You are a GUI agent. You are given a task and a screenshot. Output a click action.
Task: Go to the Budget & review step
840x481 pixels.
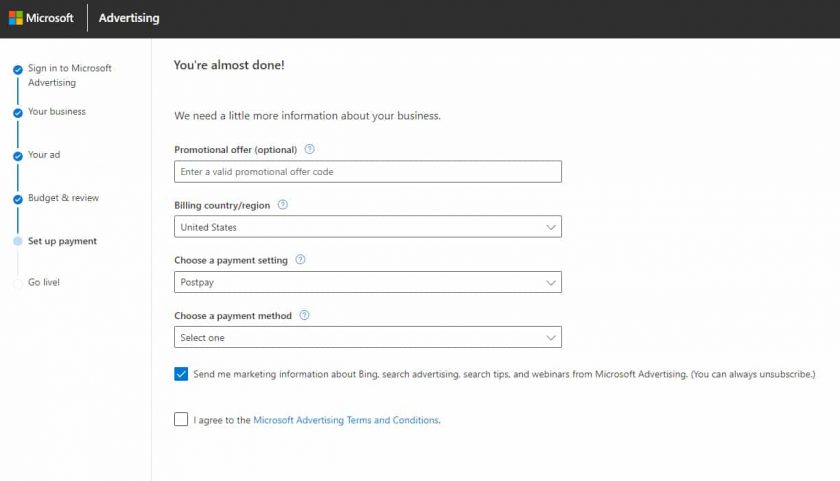point(63,198)
